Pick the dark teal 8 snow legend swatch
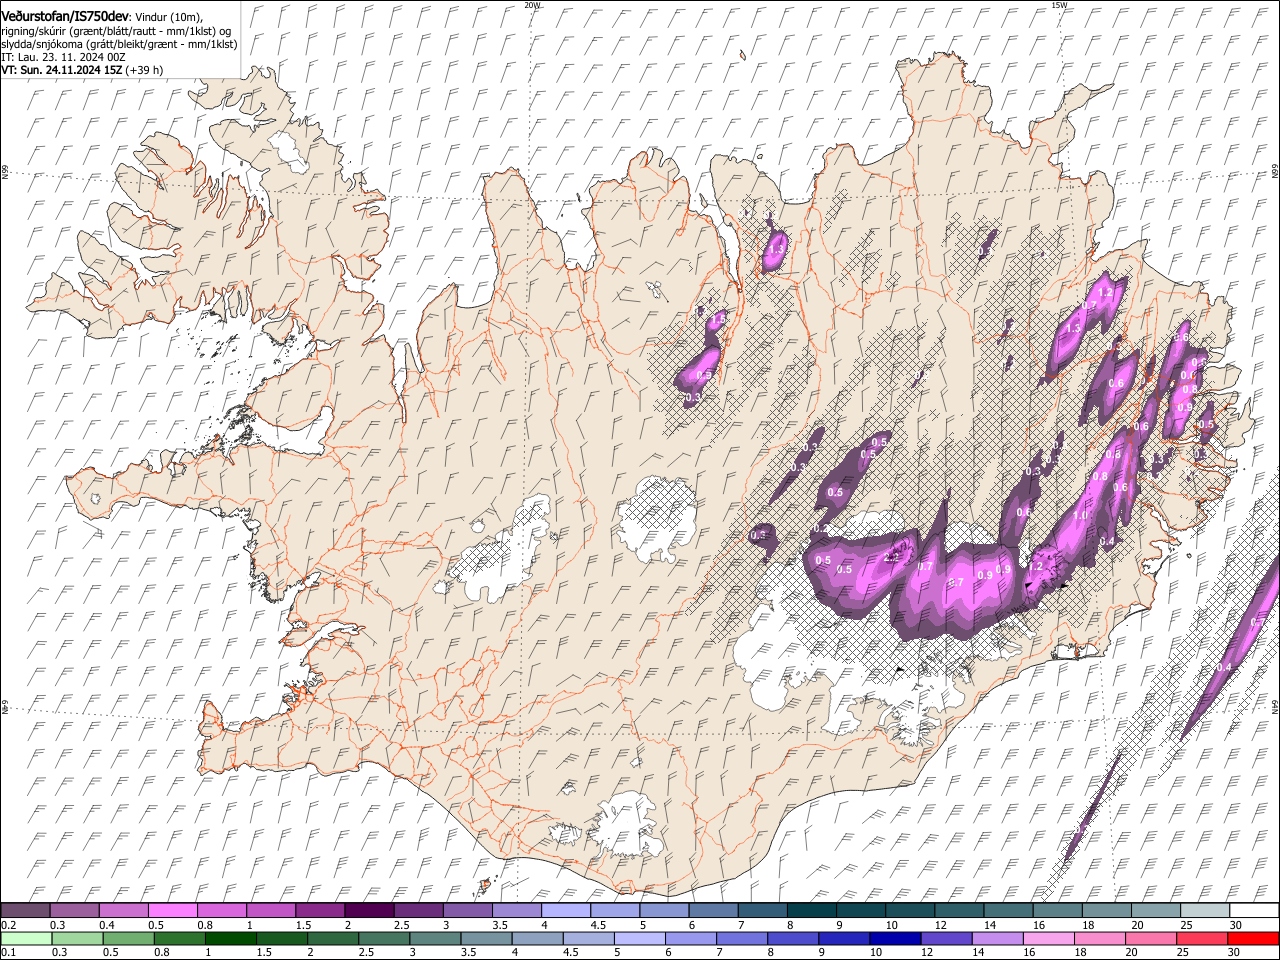Image resolution: width=1280 pixels, height=960 pixels. [811, 911]
